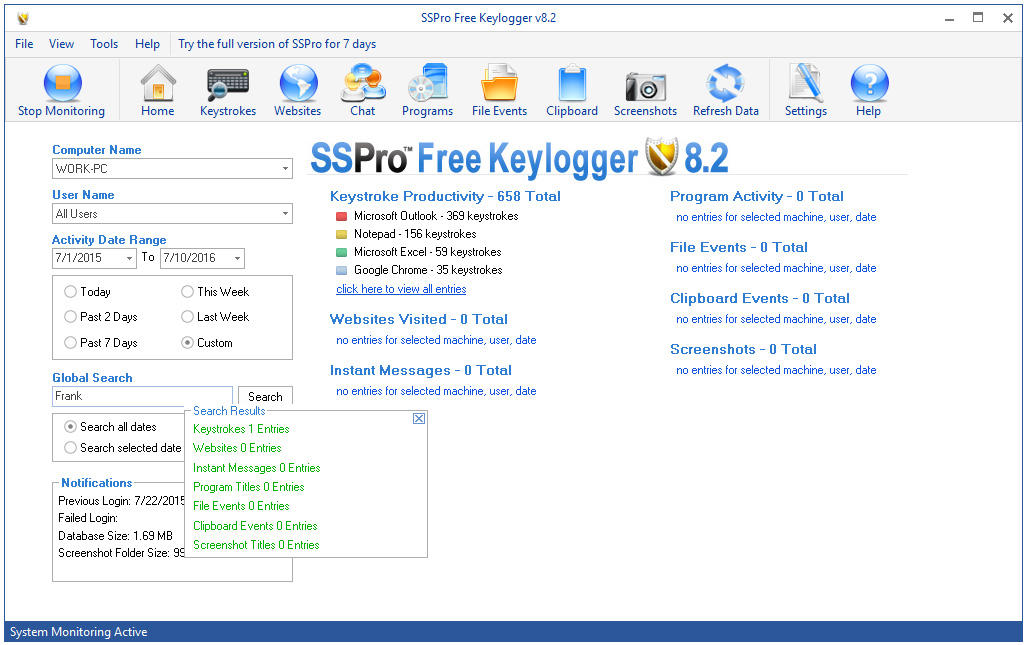Click Clipboard Events - 0 Total heading
Viewport: 1028px width, 645px height.
click(760, 298)
